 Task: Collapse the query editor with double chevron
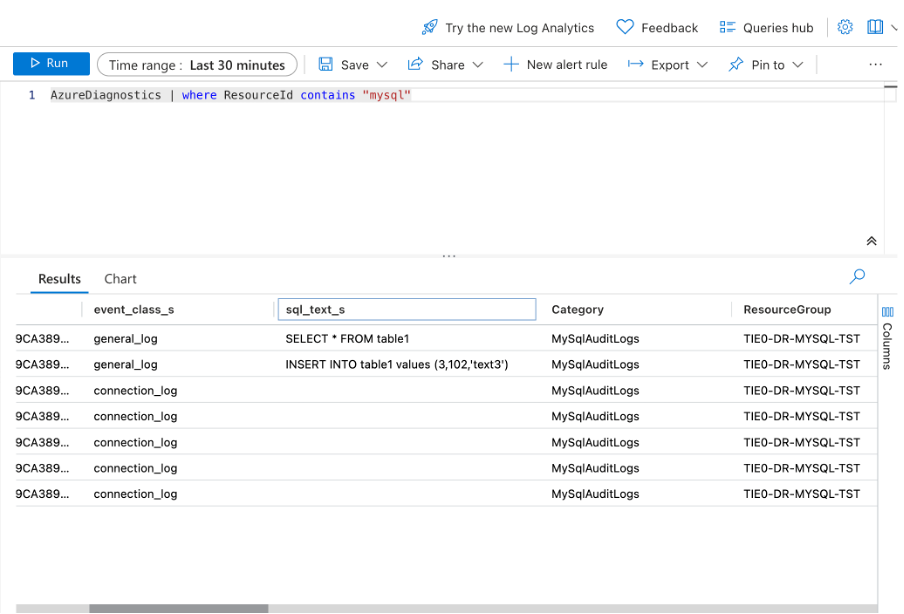[871, 241]
